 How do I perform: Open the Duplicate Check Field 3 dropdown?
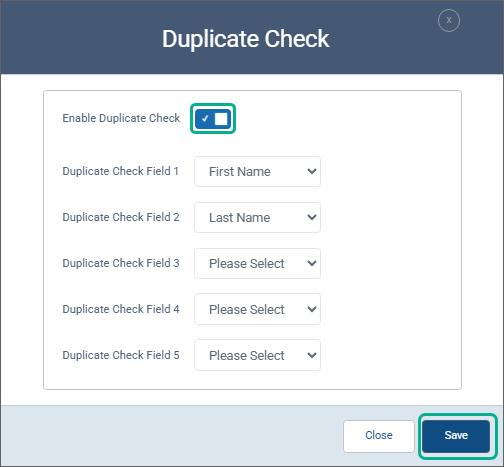[257, 263]
